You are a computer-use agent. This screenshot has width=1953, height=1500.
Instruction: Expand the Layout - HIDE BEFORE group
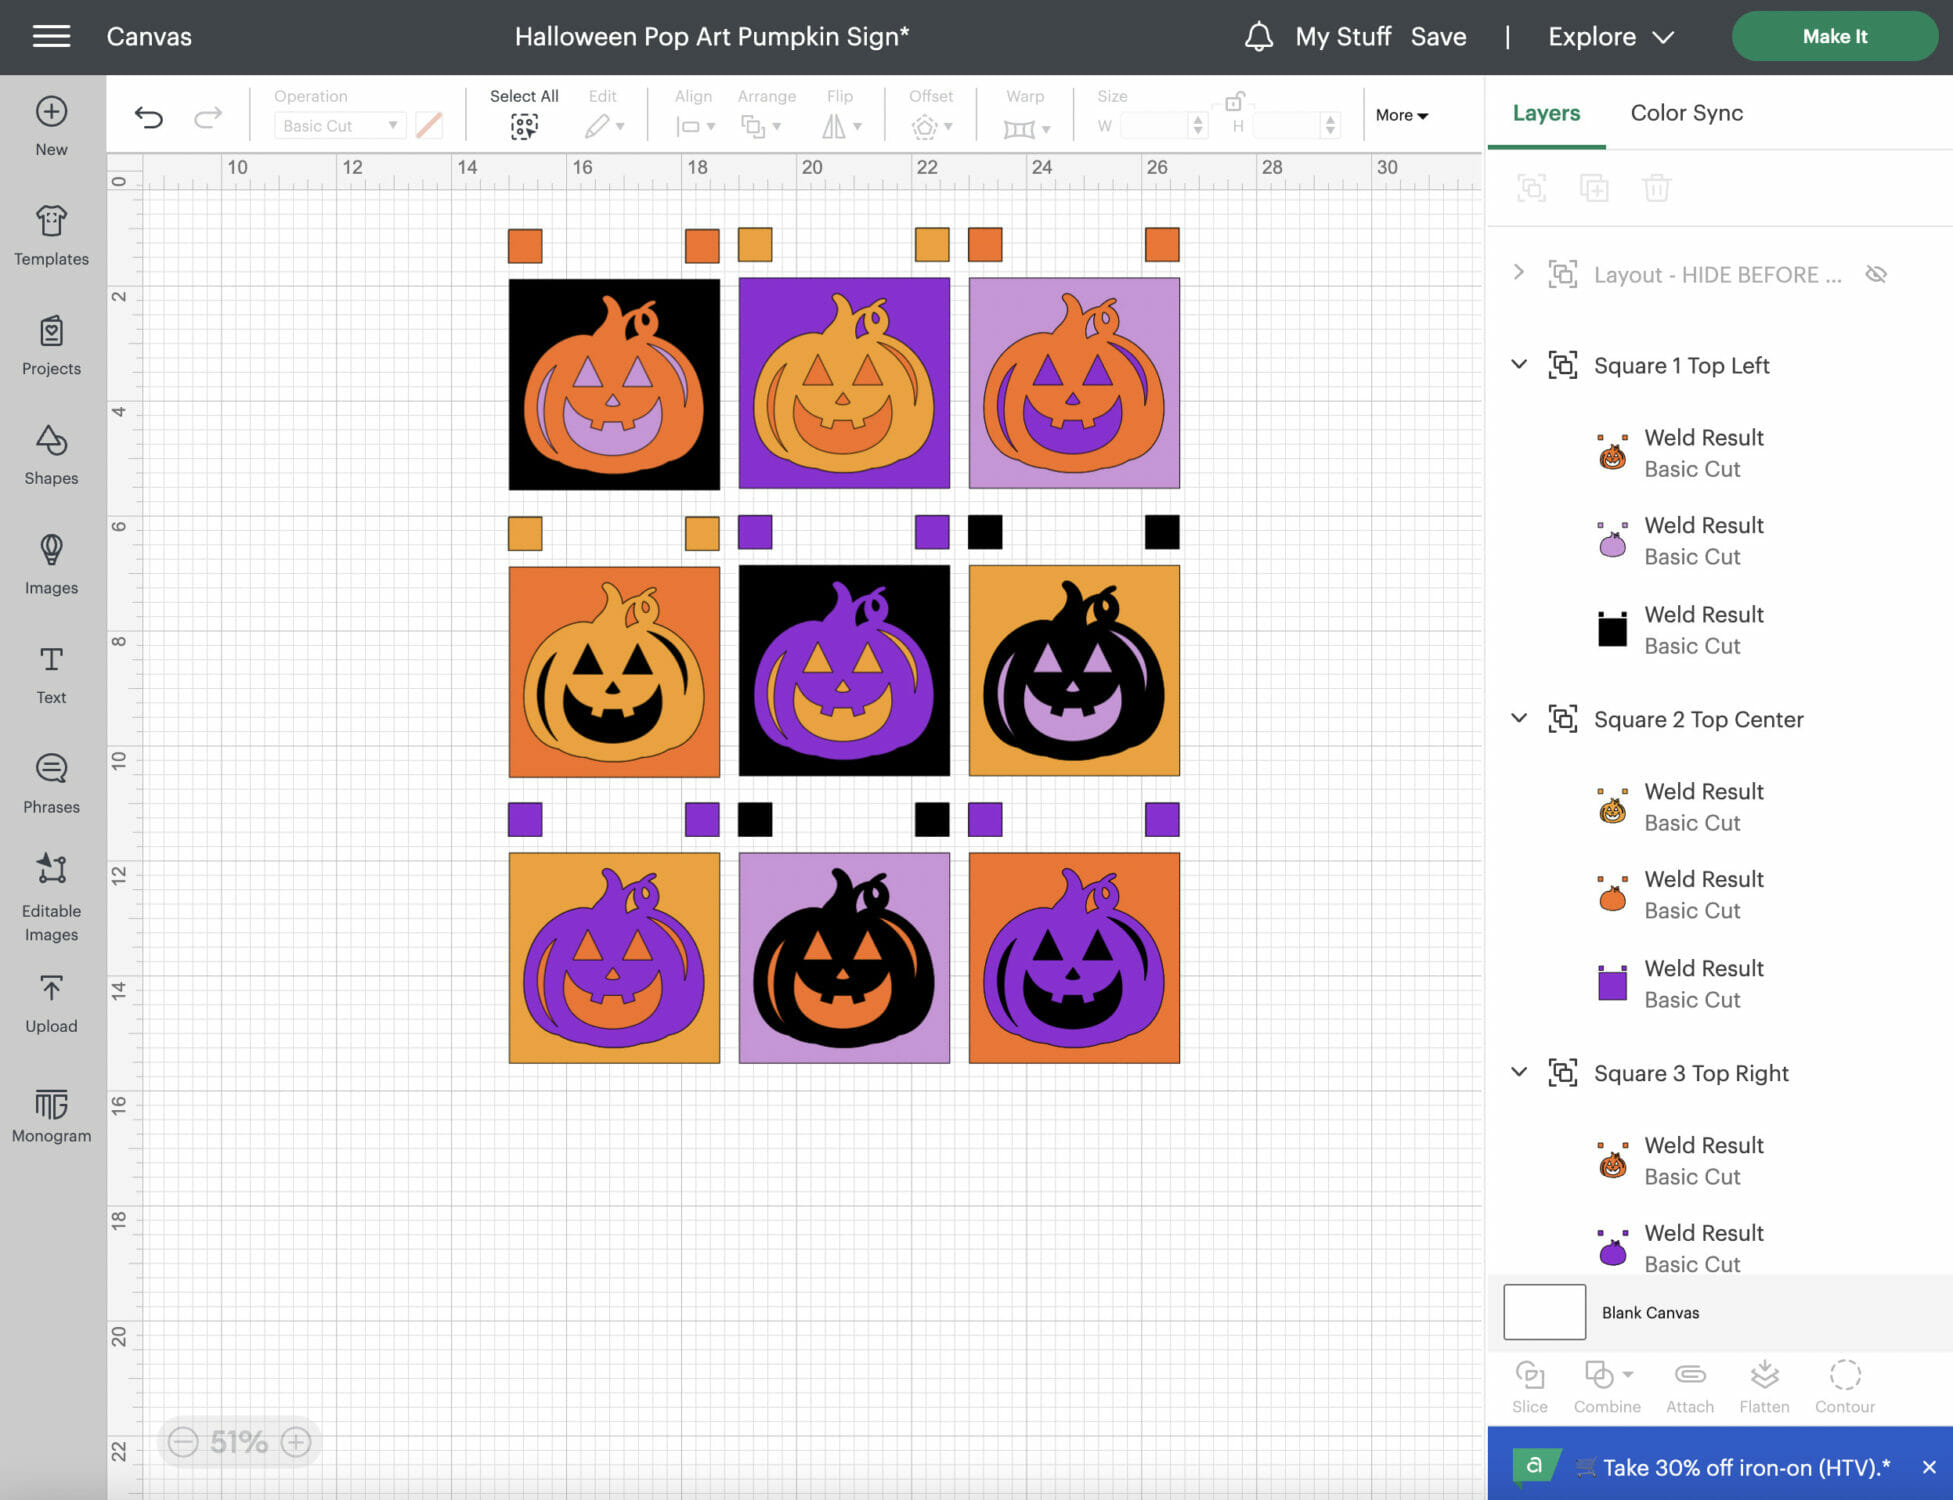[1518, 272]
